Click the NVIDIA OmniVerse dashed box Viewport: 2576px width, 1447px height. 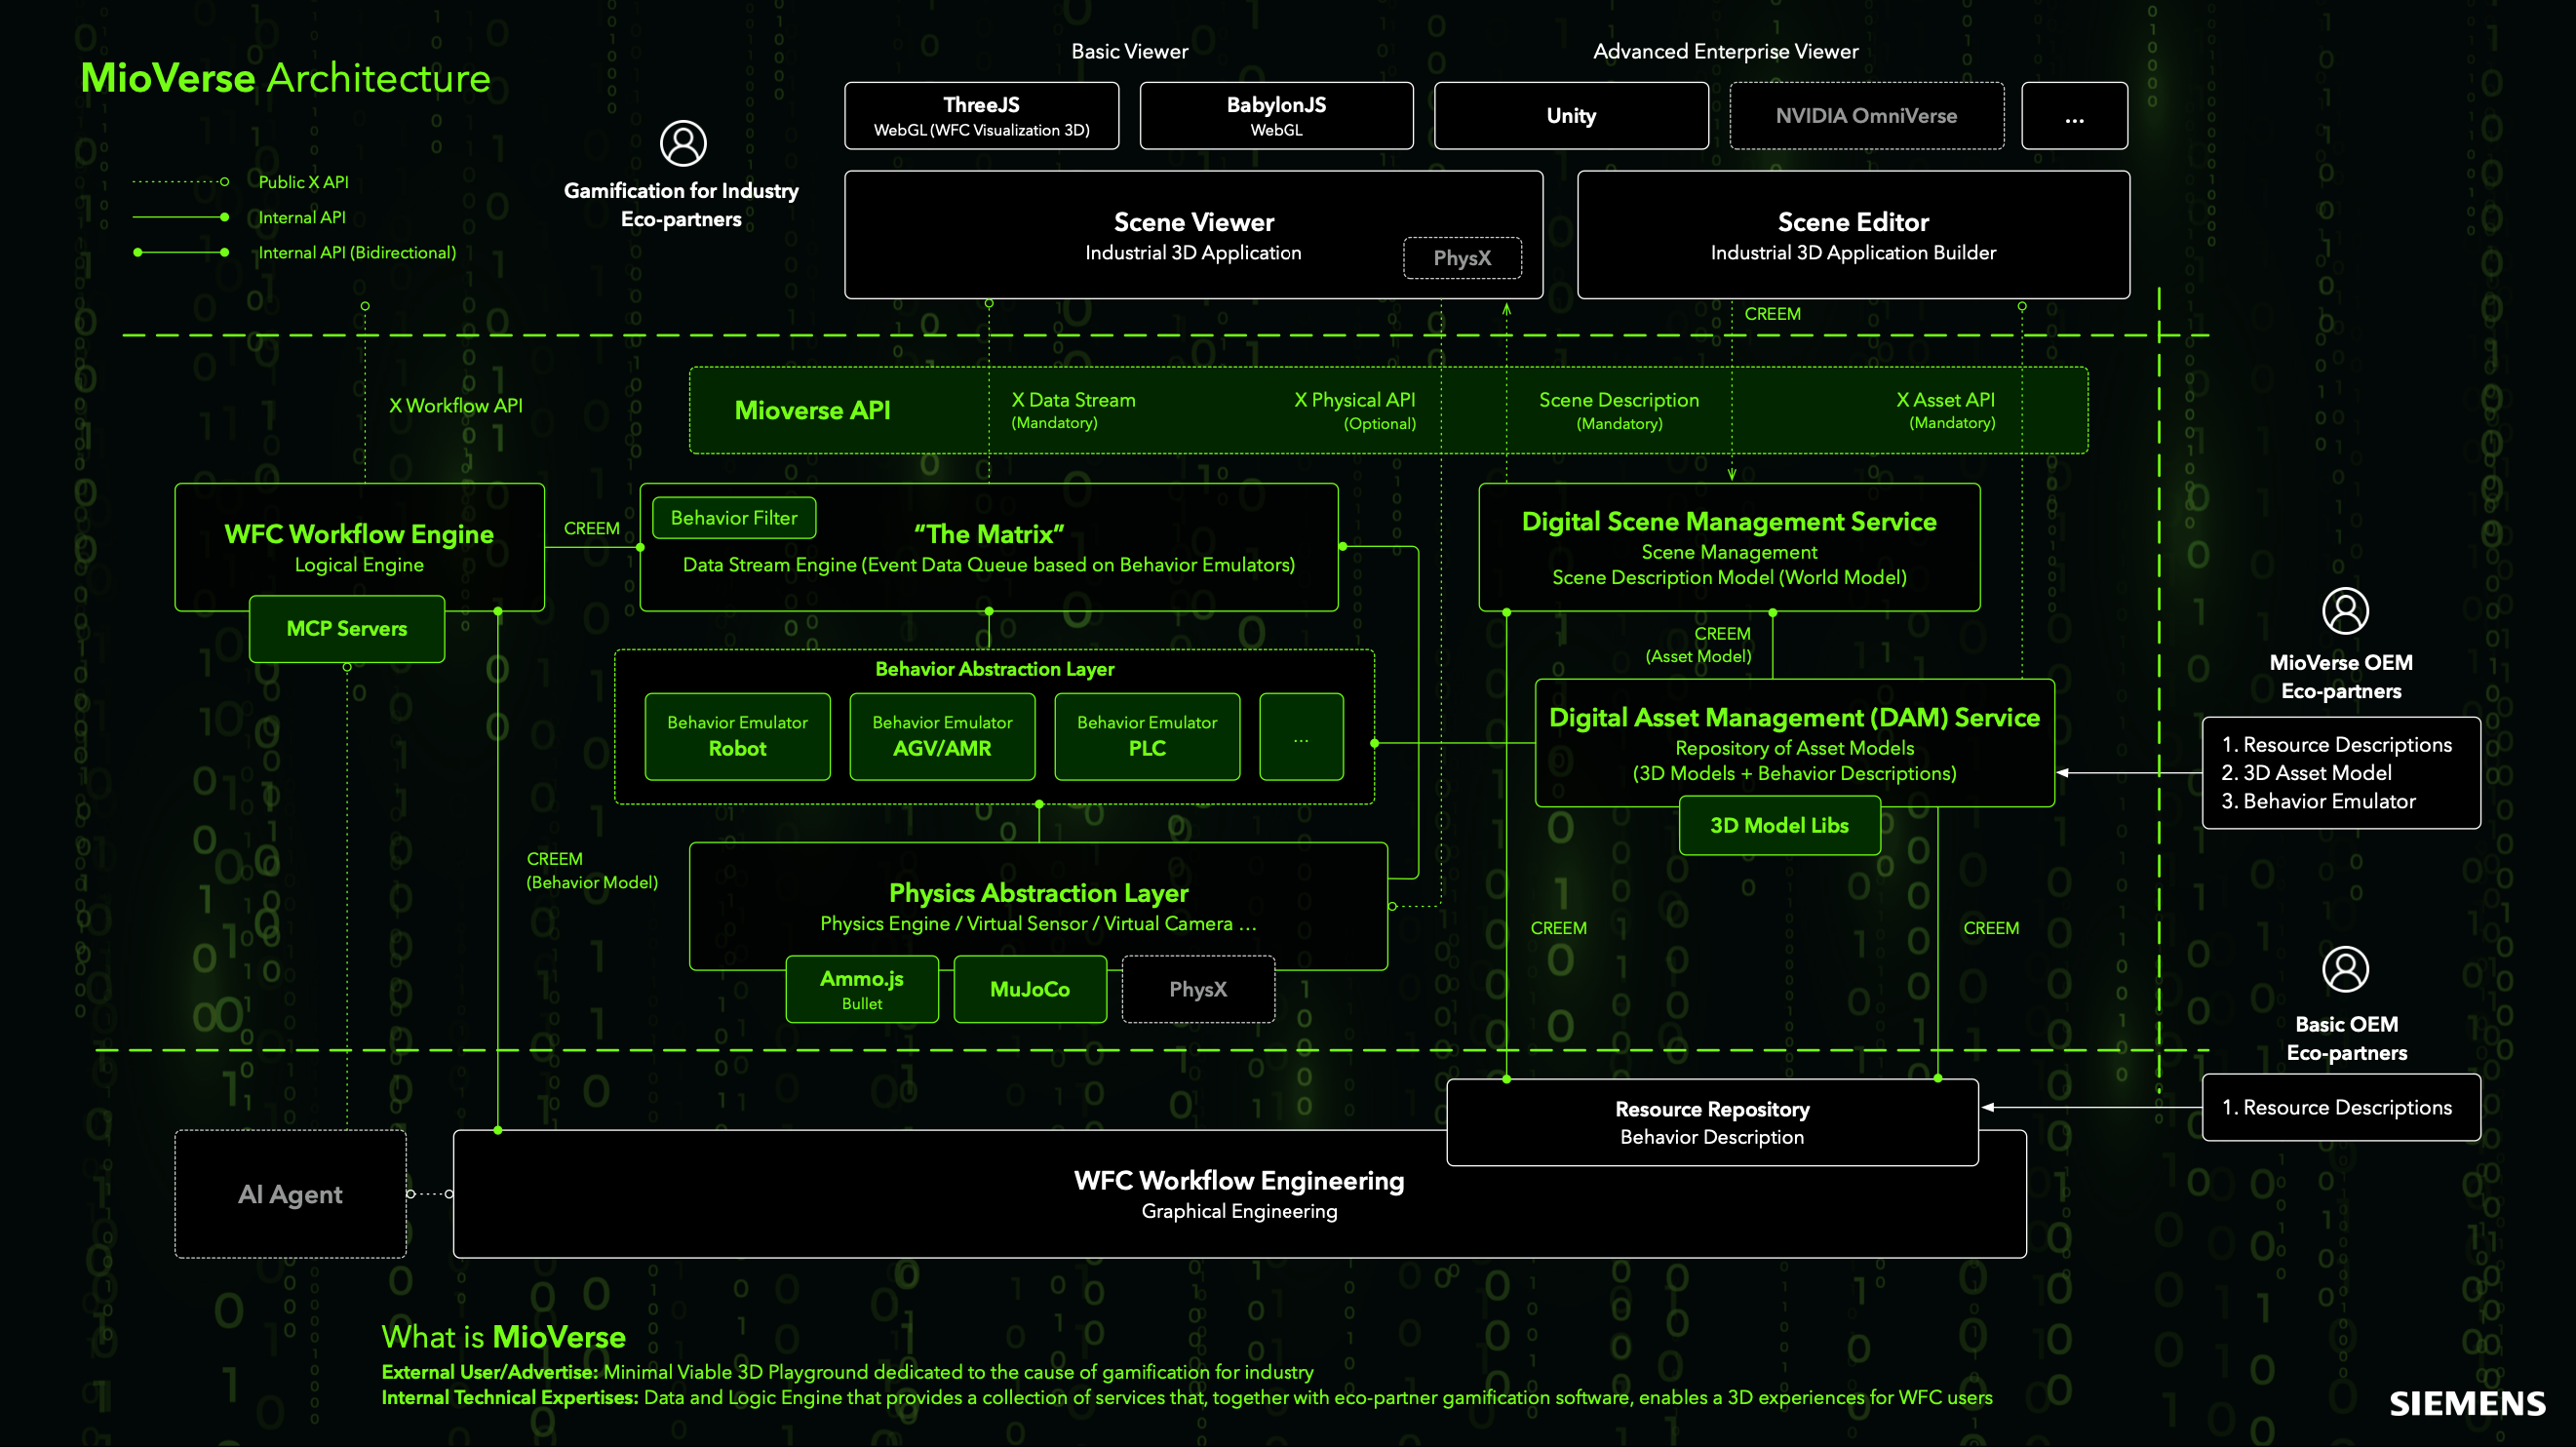point(1866,116)
